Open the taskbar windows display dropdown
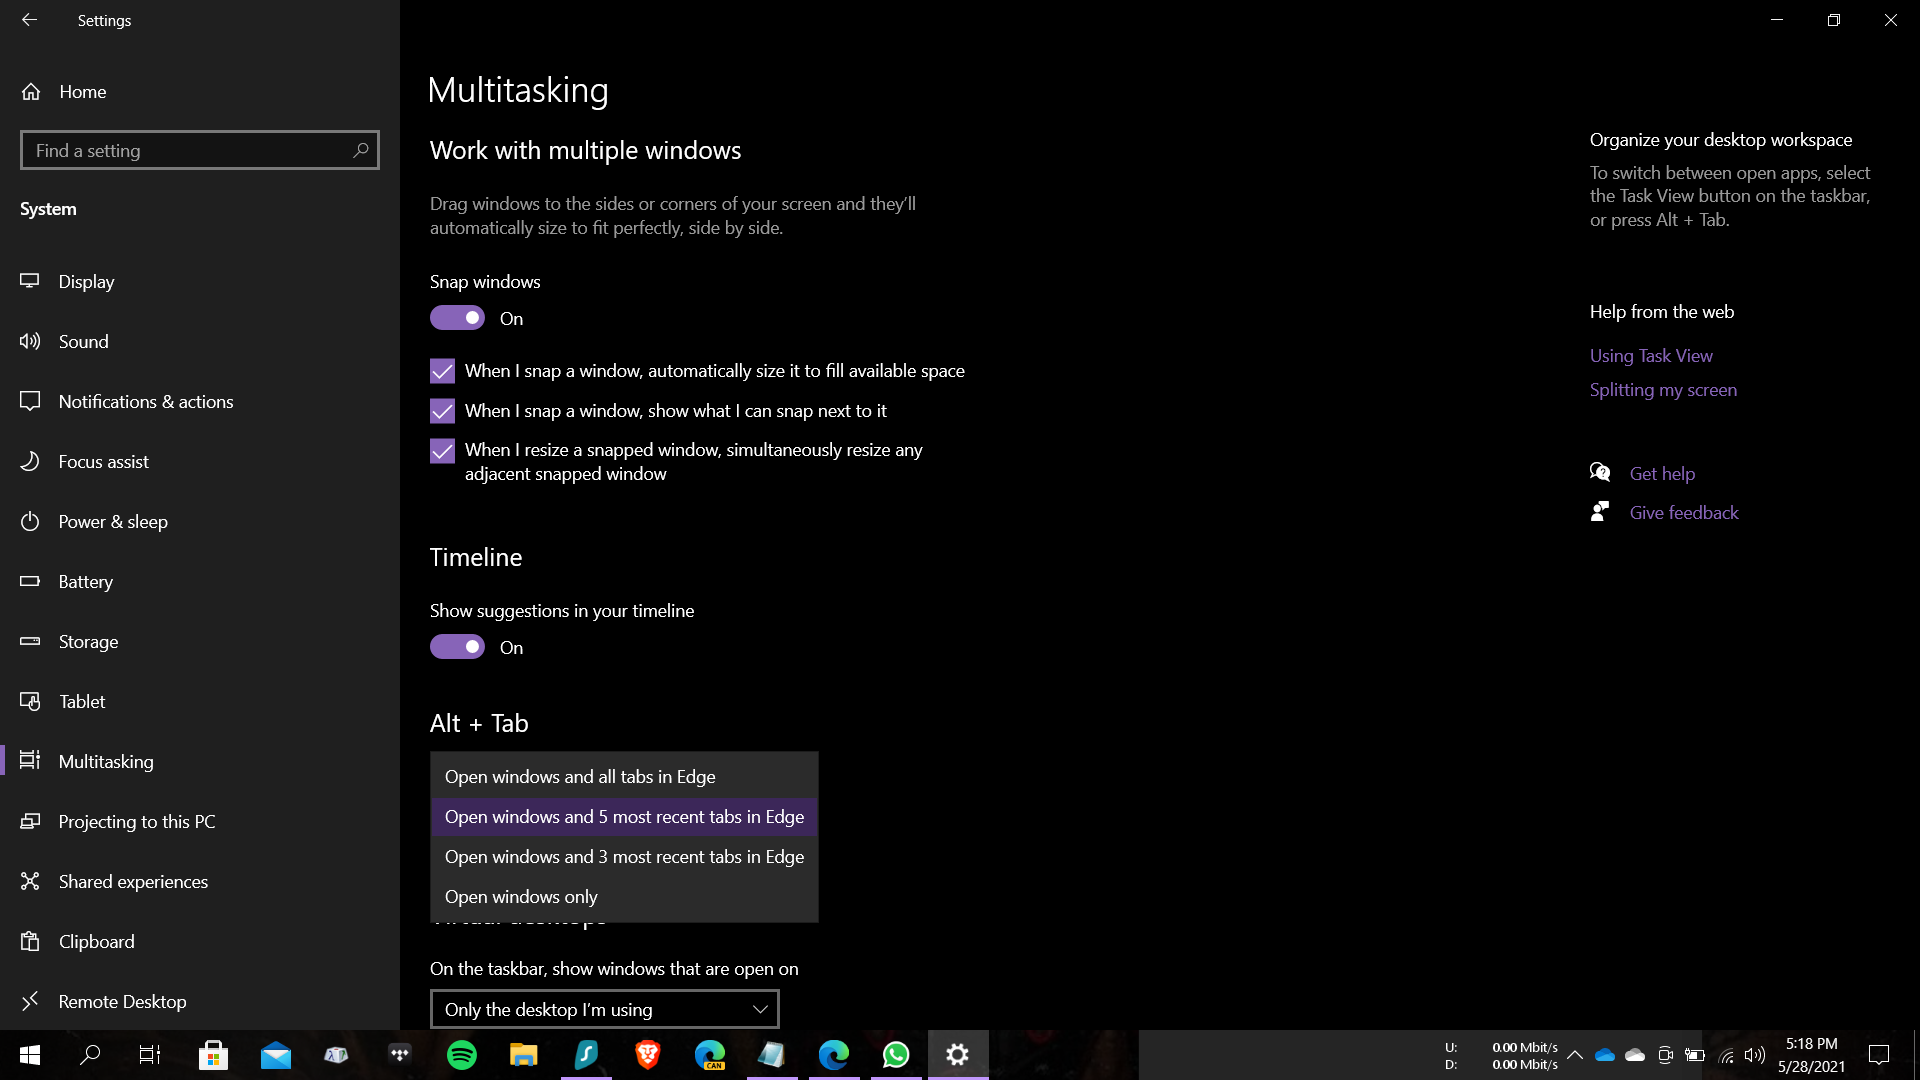Viewport: 1920px width, 1080px height. [603, 1009]
